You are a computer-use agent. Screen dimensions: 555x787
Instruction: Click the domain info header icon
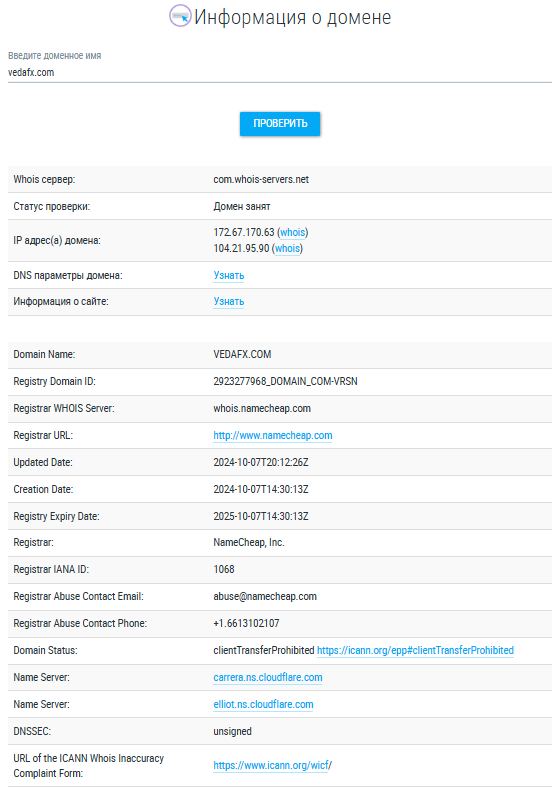[180, 16]
